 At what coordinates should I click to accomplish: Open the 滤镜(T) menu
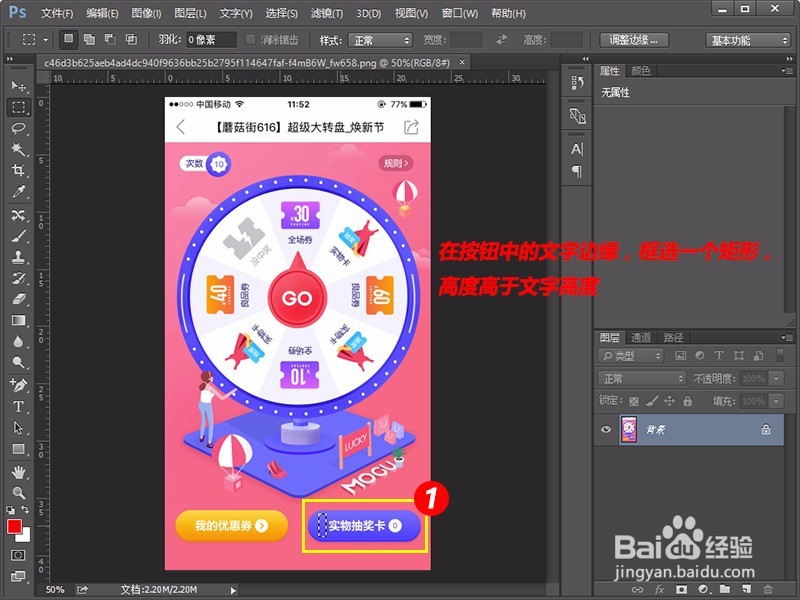click(x=327, y=13)
